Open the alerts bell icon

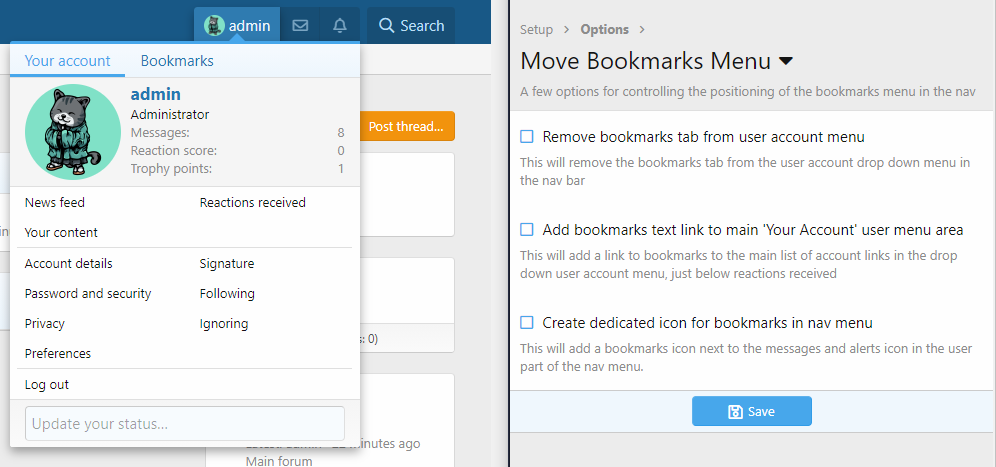coord(340,26)
